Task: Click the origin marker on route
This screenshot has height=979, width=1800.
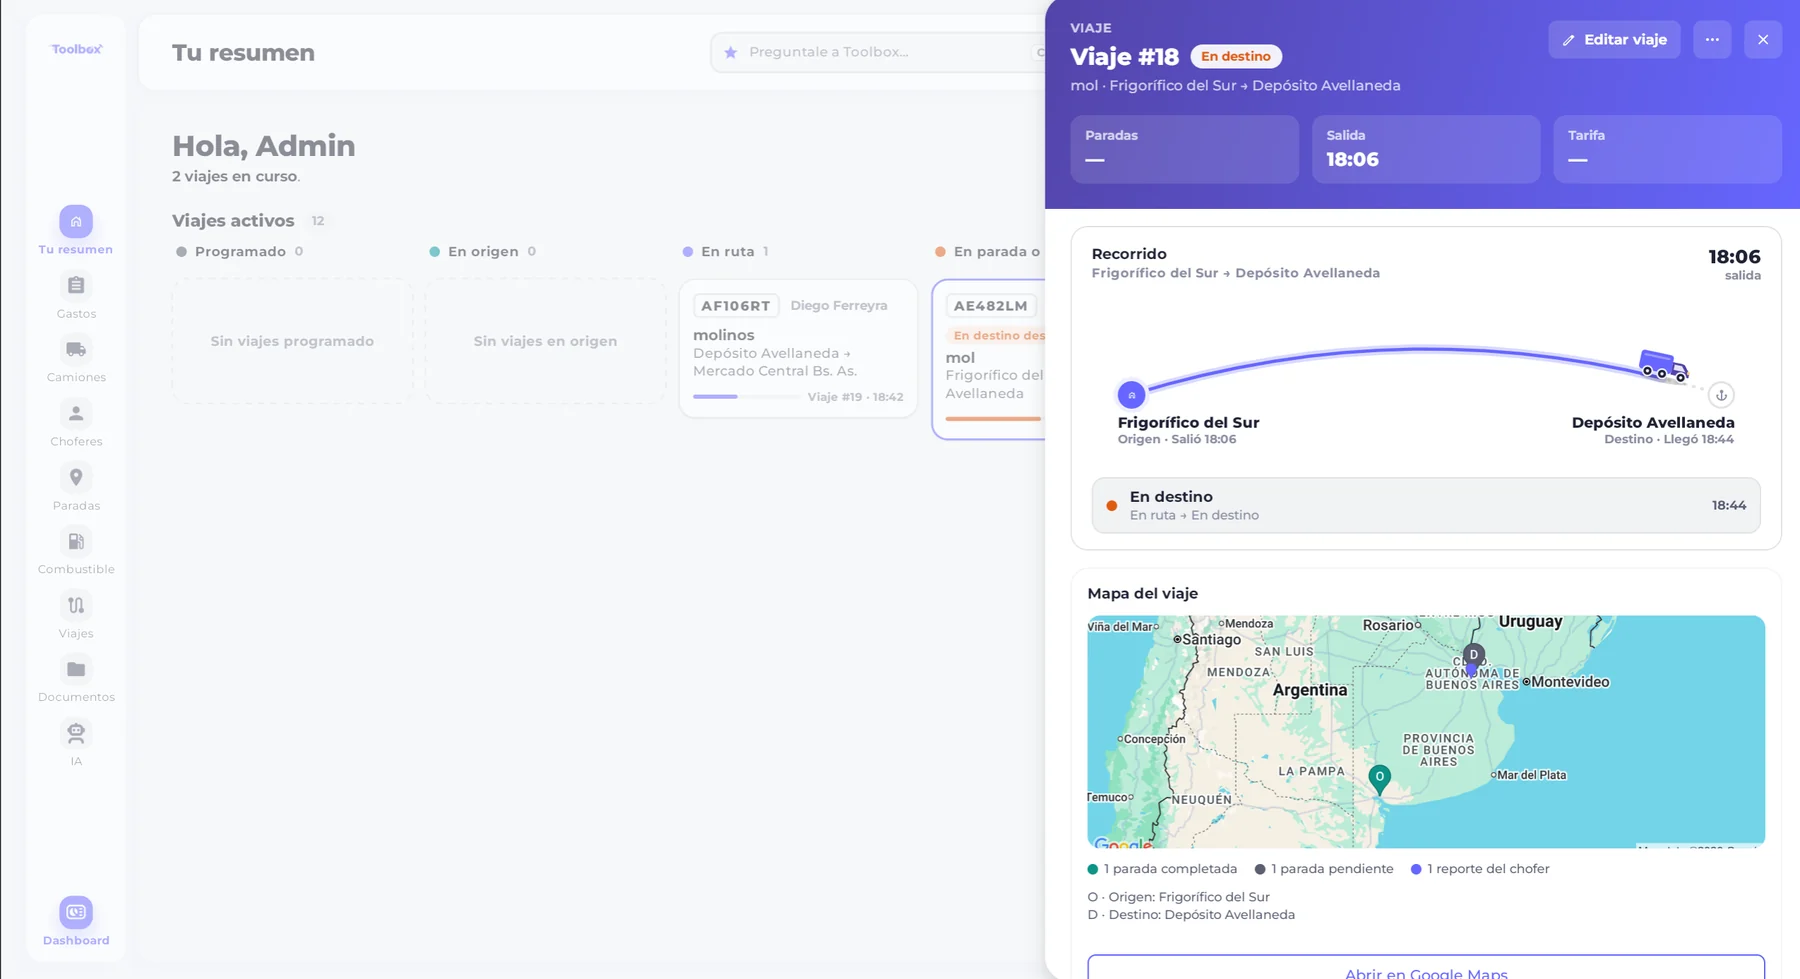Action: pyautogui.click(x=1131, y=395)
